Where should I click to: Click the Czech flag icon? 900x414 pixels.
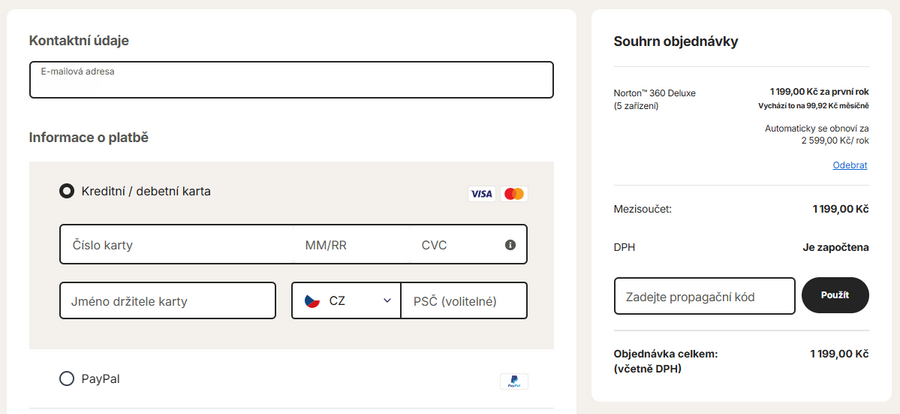click(312, 300)
